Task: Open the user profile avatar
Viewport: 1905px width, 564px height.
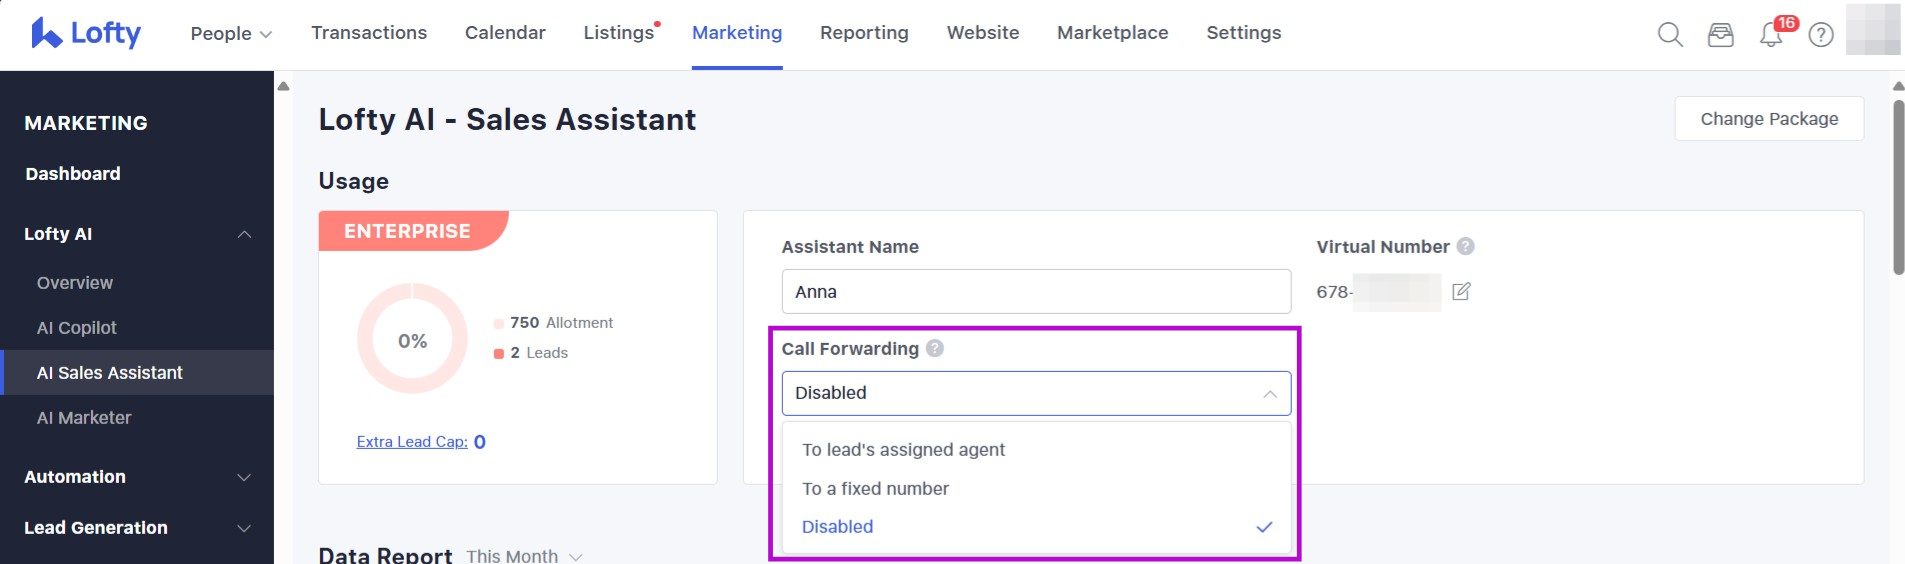Action: click(x=1873, y=29)
